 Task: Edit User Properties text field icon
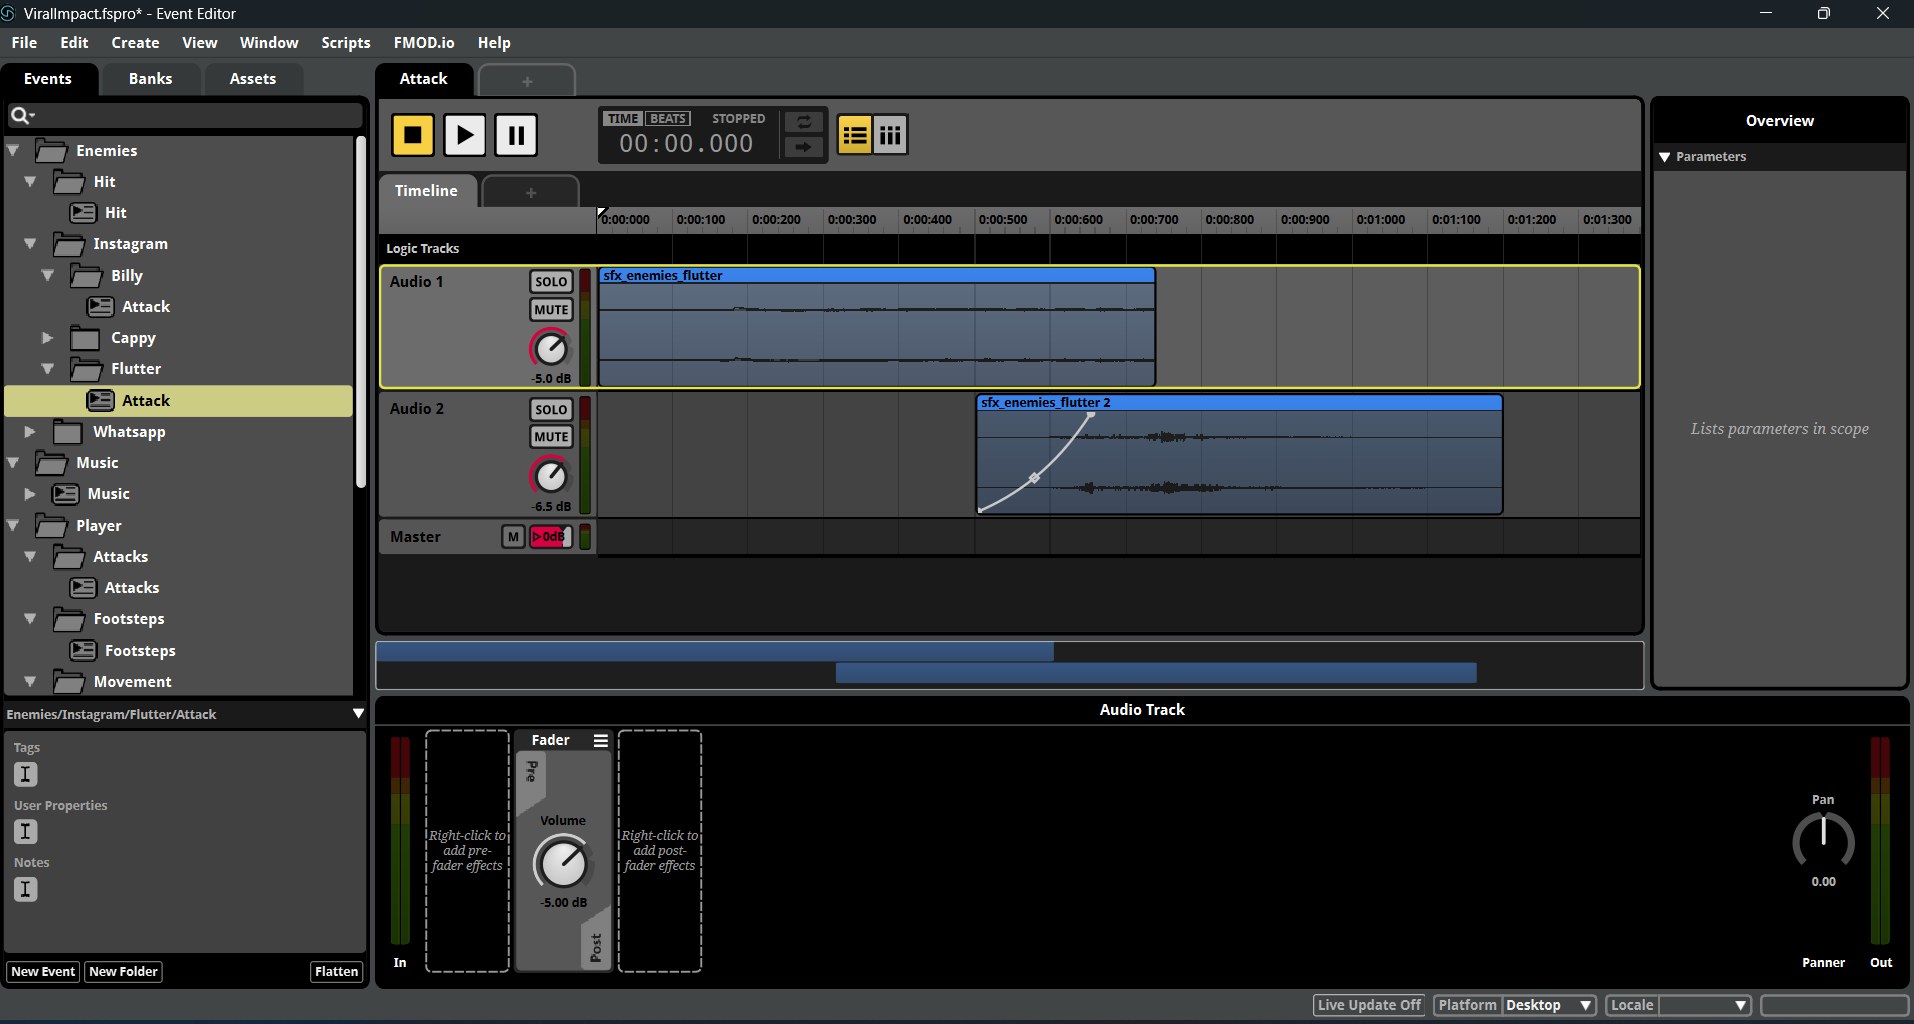point(26,832)
